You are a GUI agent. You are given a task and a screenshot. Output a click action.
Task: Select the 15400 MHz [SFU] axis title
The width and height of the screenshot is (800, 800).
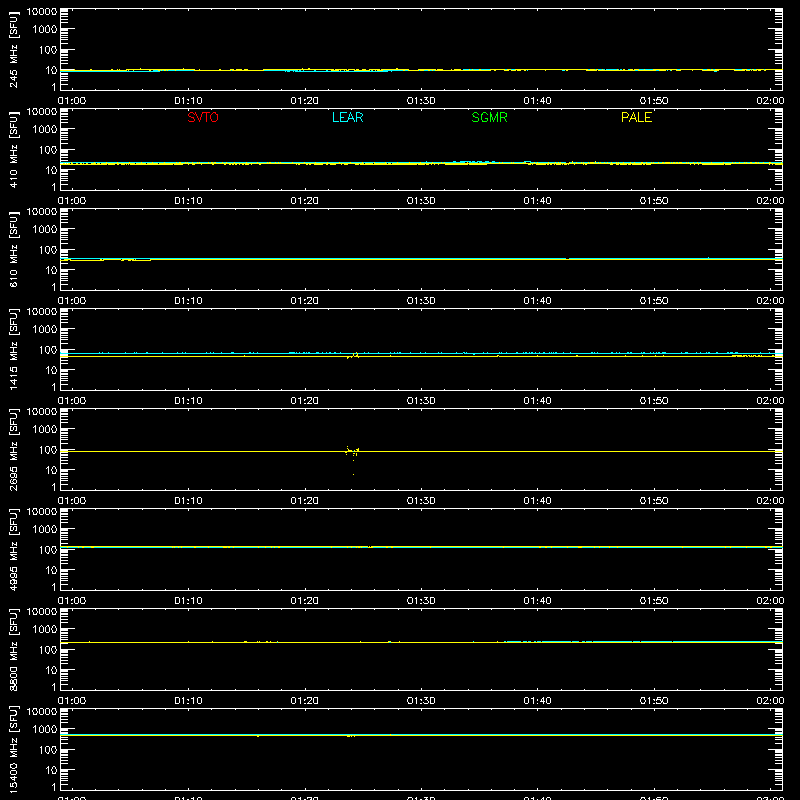pyautogui.click(x=14, y=749)
